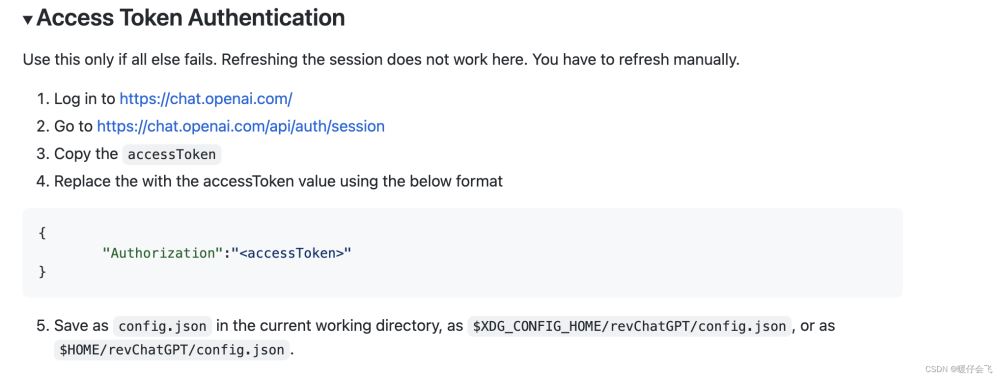Screen dimensions: 1000x378
Task: Click step 2 "Go to" text
Action: click(x=73, y=126)
